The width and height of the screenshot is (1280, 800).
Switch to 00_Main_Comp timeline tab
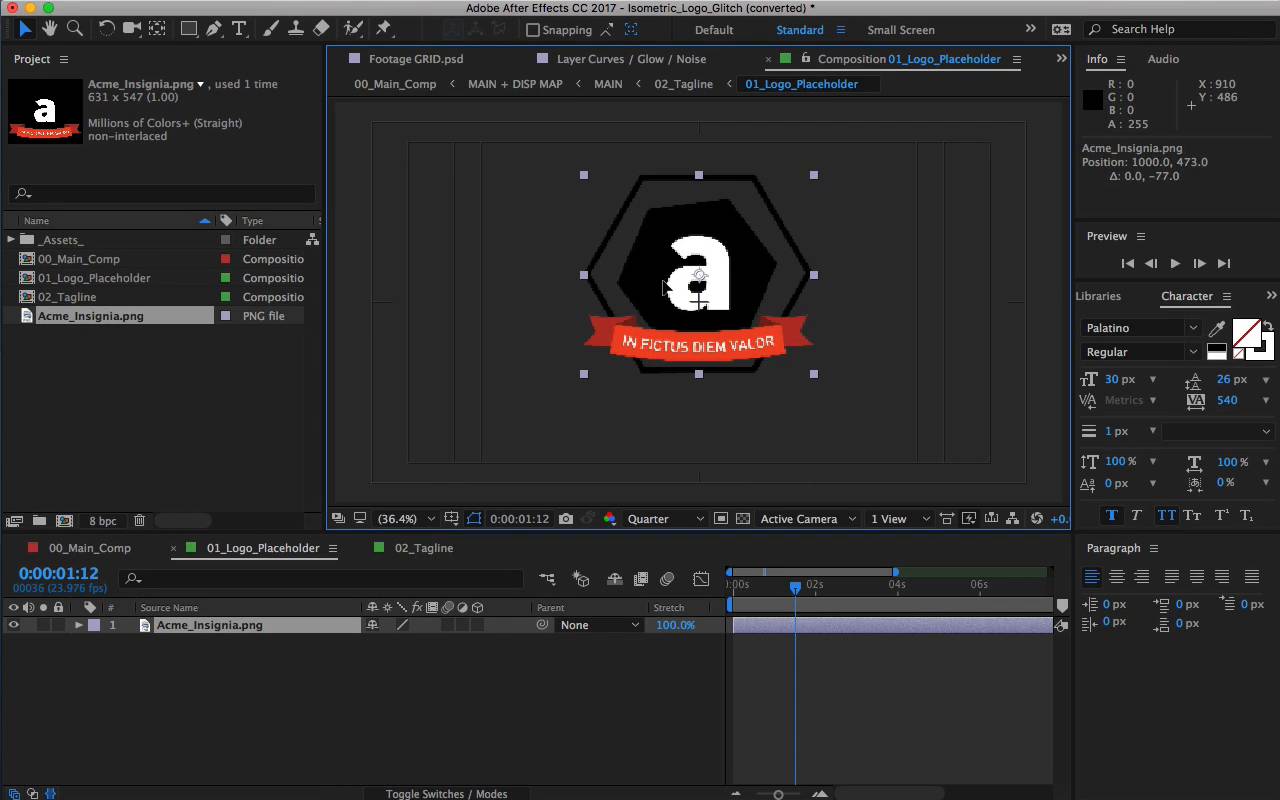[90, 548]
